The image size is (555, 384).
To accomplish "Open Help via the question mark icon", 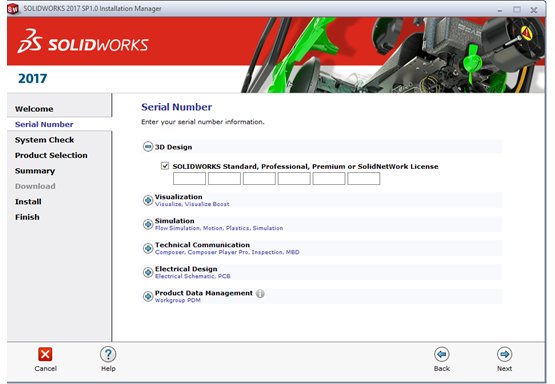I will (108, 354).
